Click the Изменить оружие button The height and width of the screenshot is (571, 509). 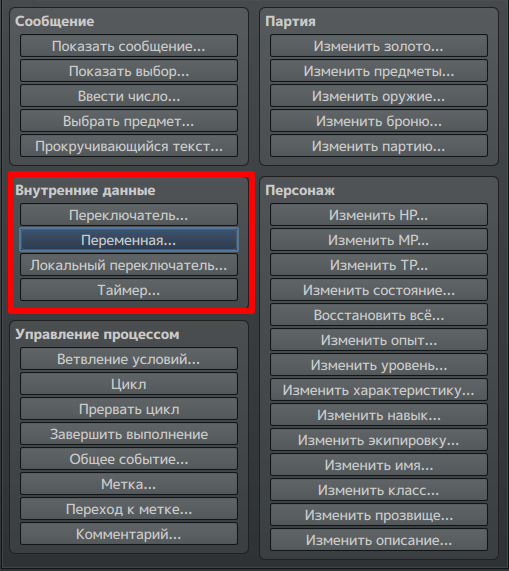(379, 96)
